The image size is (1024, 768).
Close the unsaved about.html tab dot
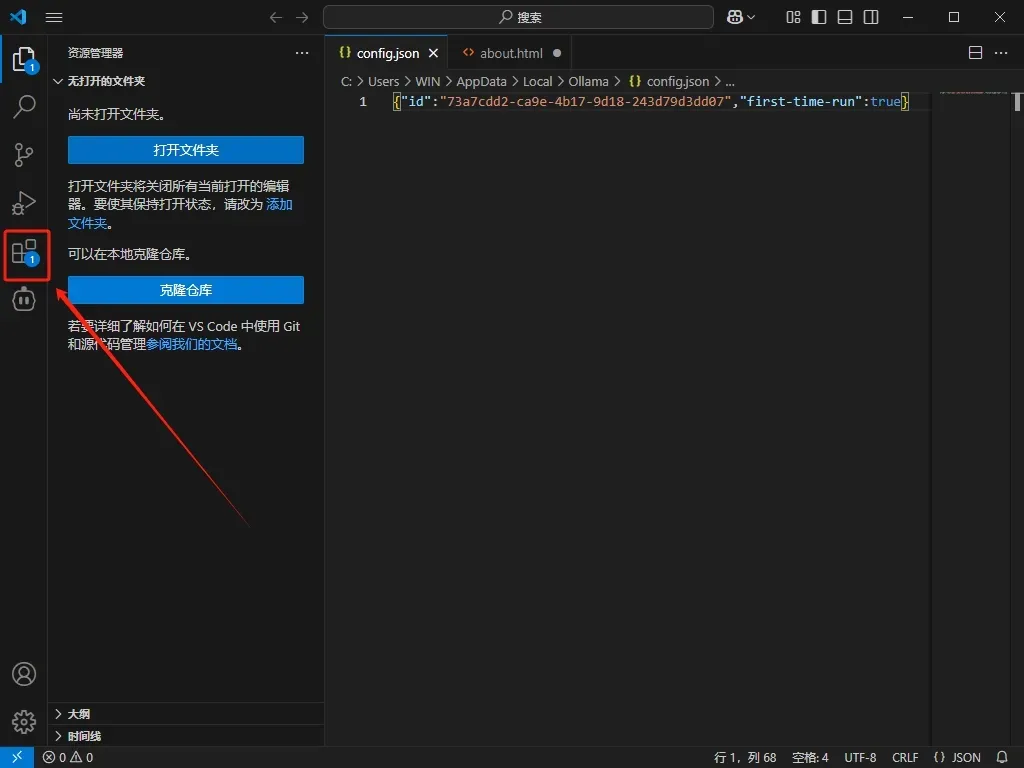click(x=557, y=54)
